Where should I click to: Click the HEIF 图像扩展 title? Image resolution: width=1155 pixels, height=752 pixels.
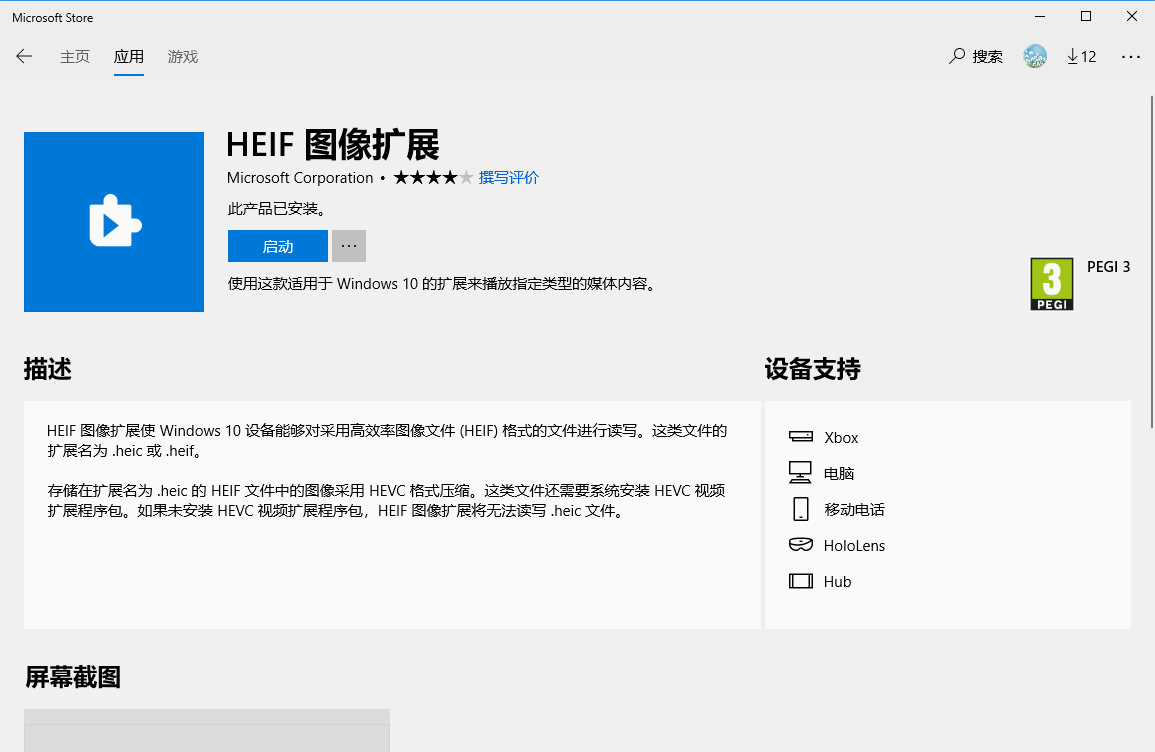coord(332,144)
